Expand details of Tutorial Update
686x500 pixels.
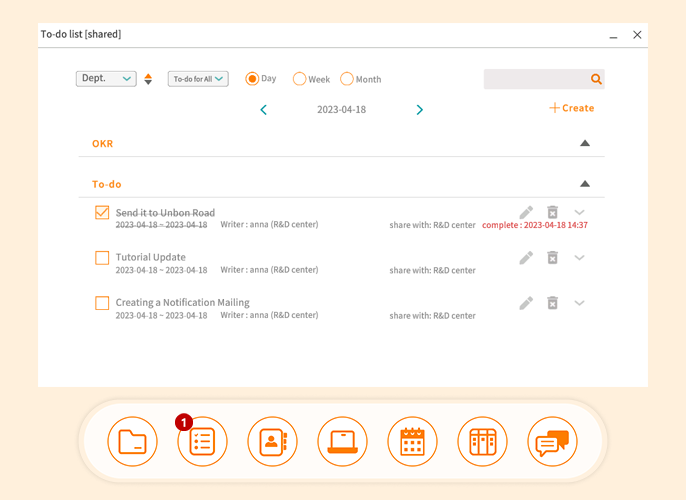(x=579, y=258)
